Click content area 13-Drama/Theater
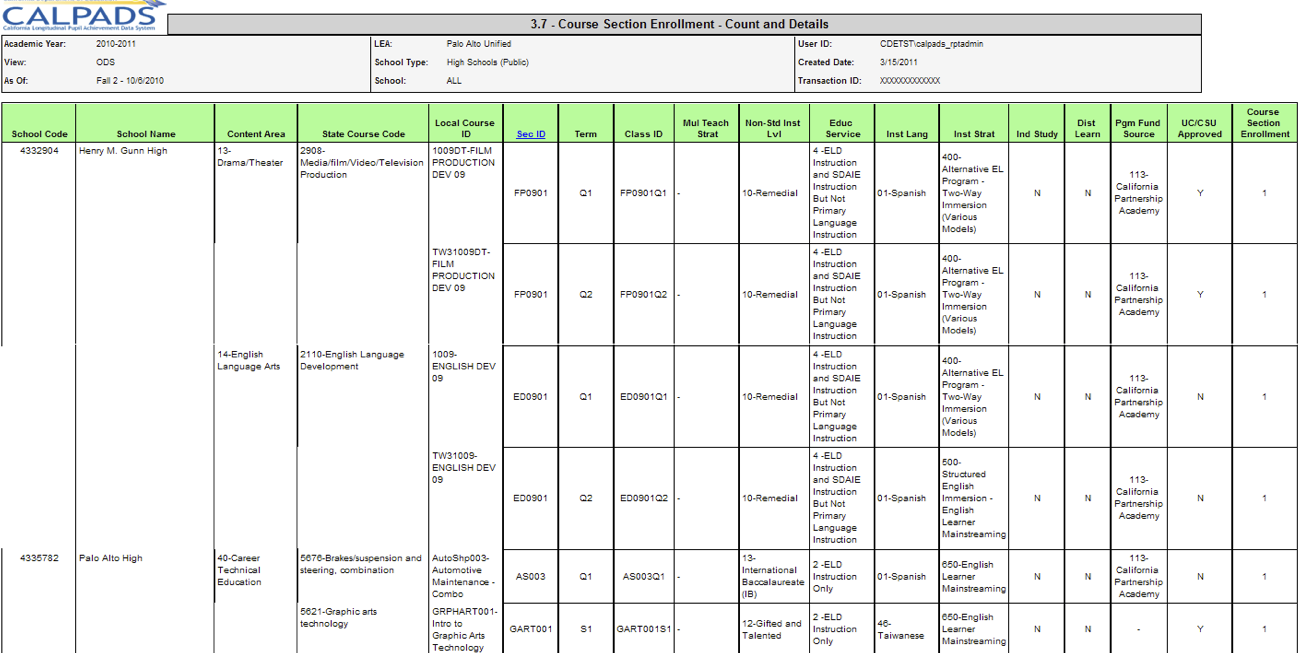Image resolution: width=1298 pixels, height=653 pixels. tap(250, 157)
